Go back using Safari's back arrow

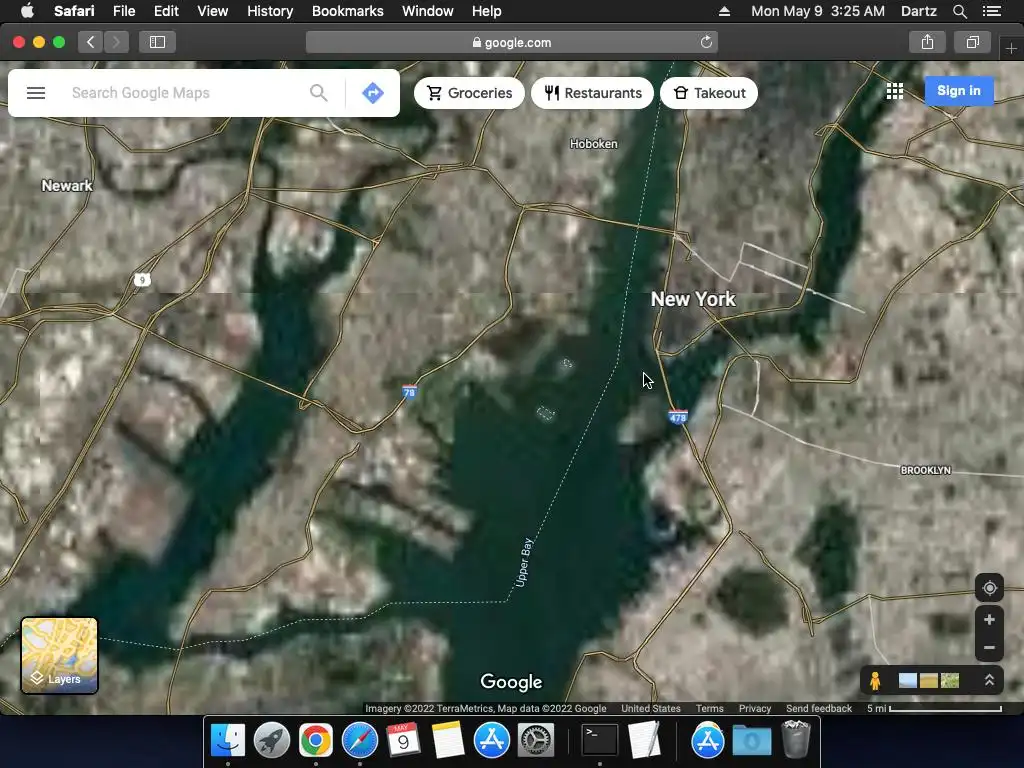coord(91,42)
